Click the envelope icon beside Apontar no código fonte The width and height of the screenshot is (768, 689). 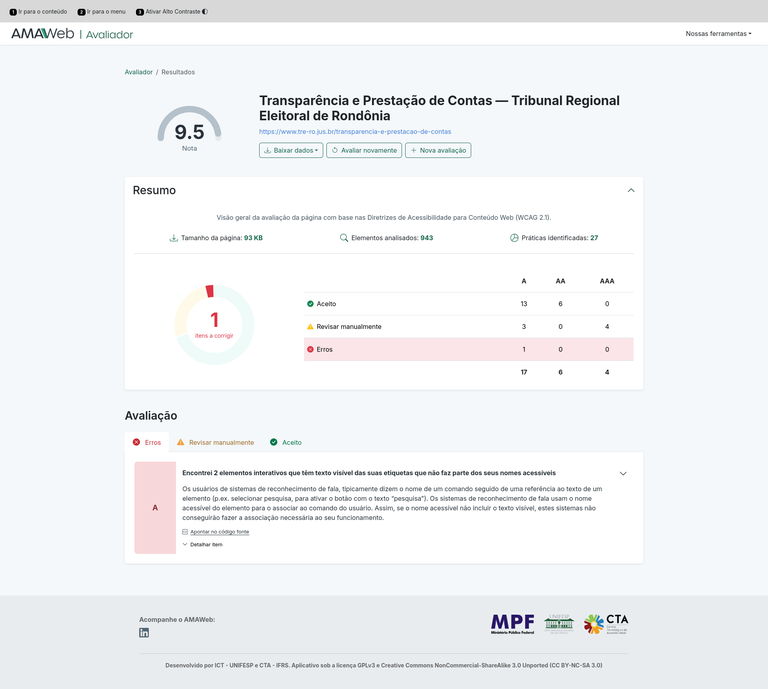185,532
